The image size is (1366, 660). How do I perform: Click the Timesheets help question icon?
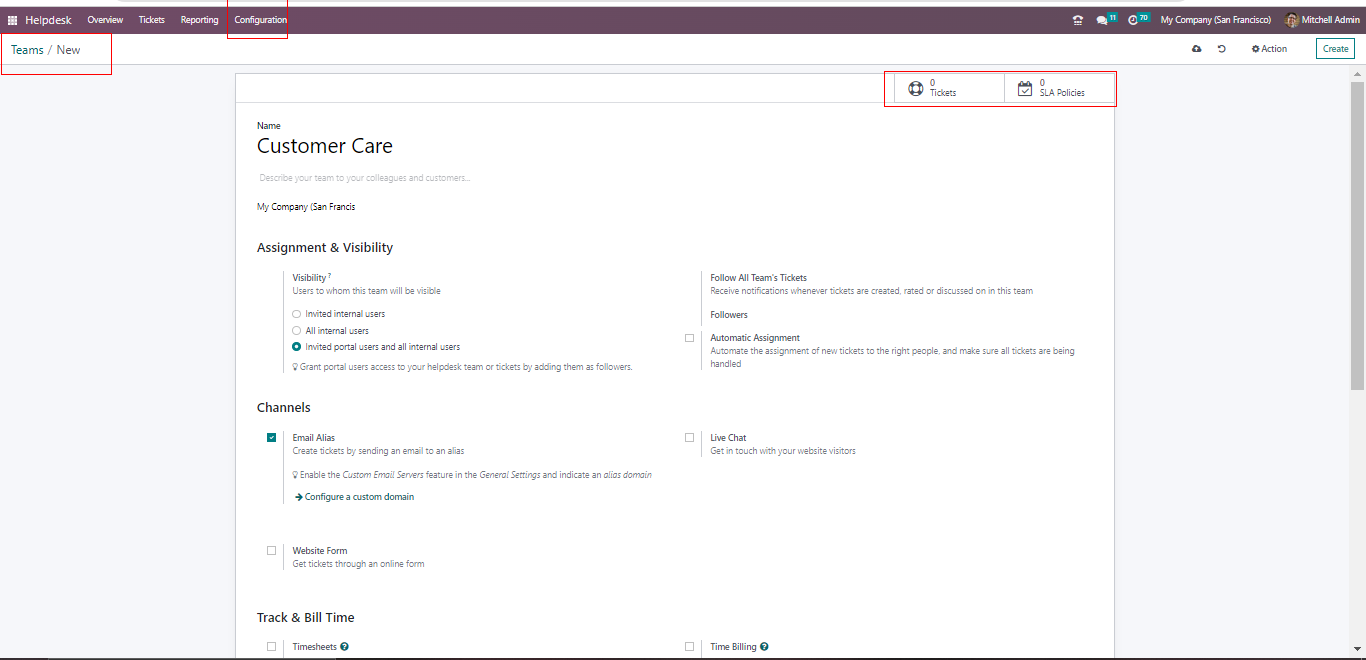345,647
